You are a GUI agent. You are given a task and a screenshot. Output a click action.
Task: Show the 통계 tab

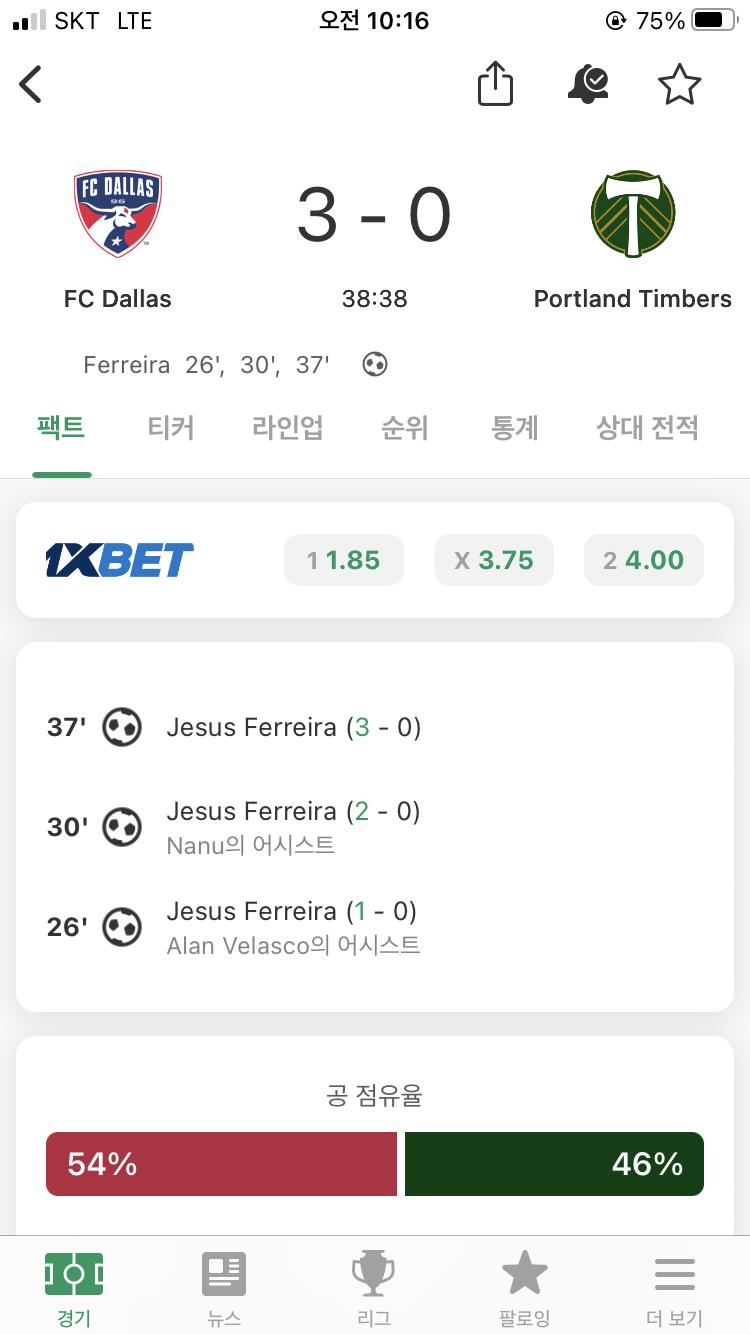point(515,429)
